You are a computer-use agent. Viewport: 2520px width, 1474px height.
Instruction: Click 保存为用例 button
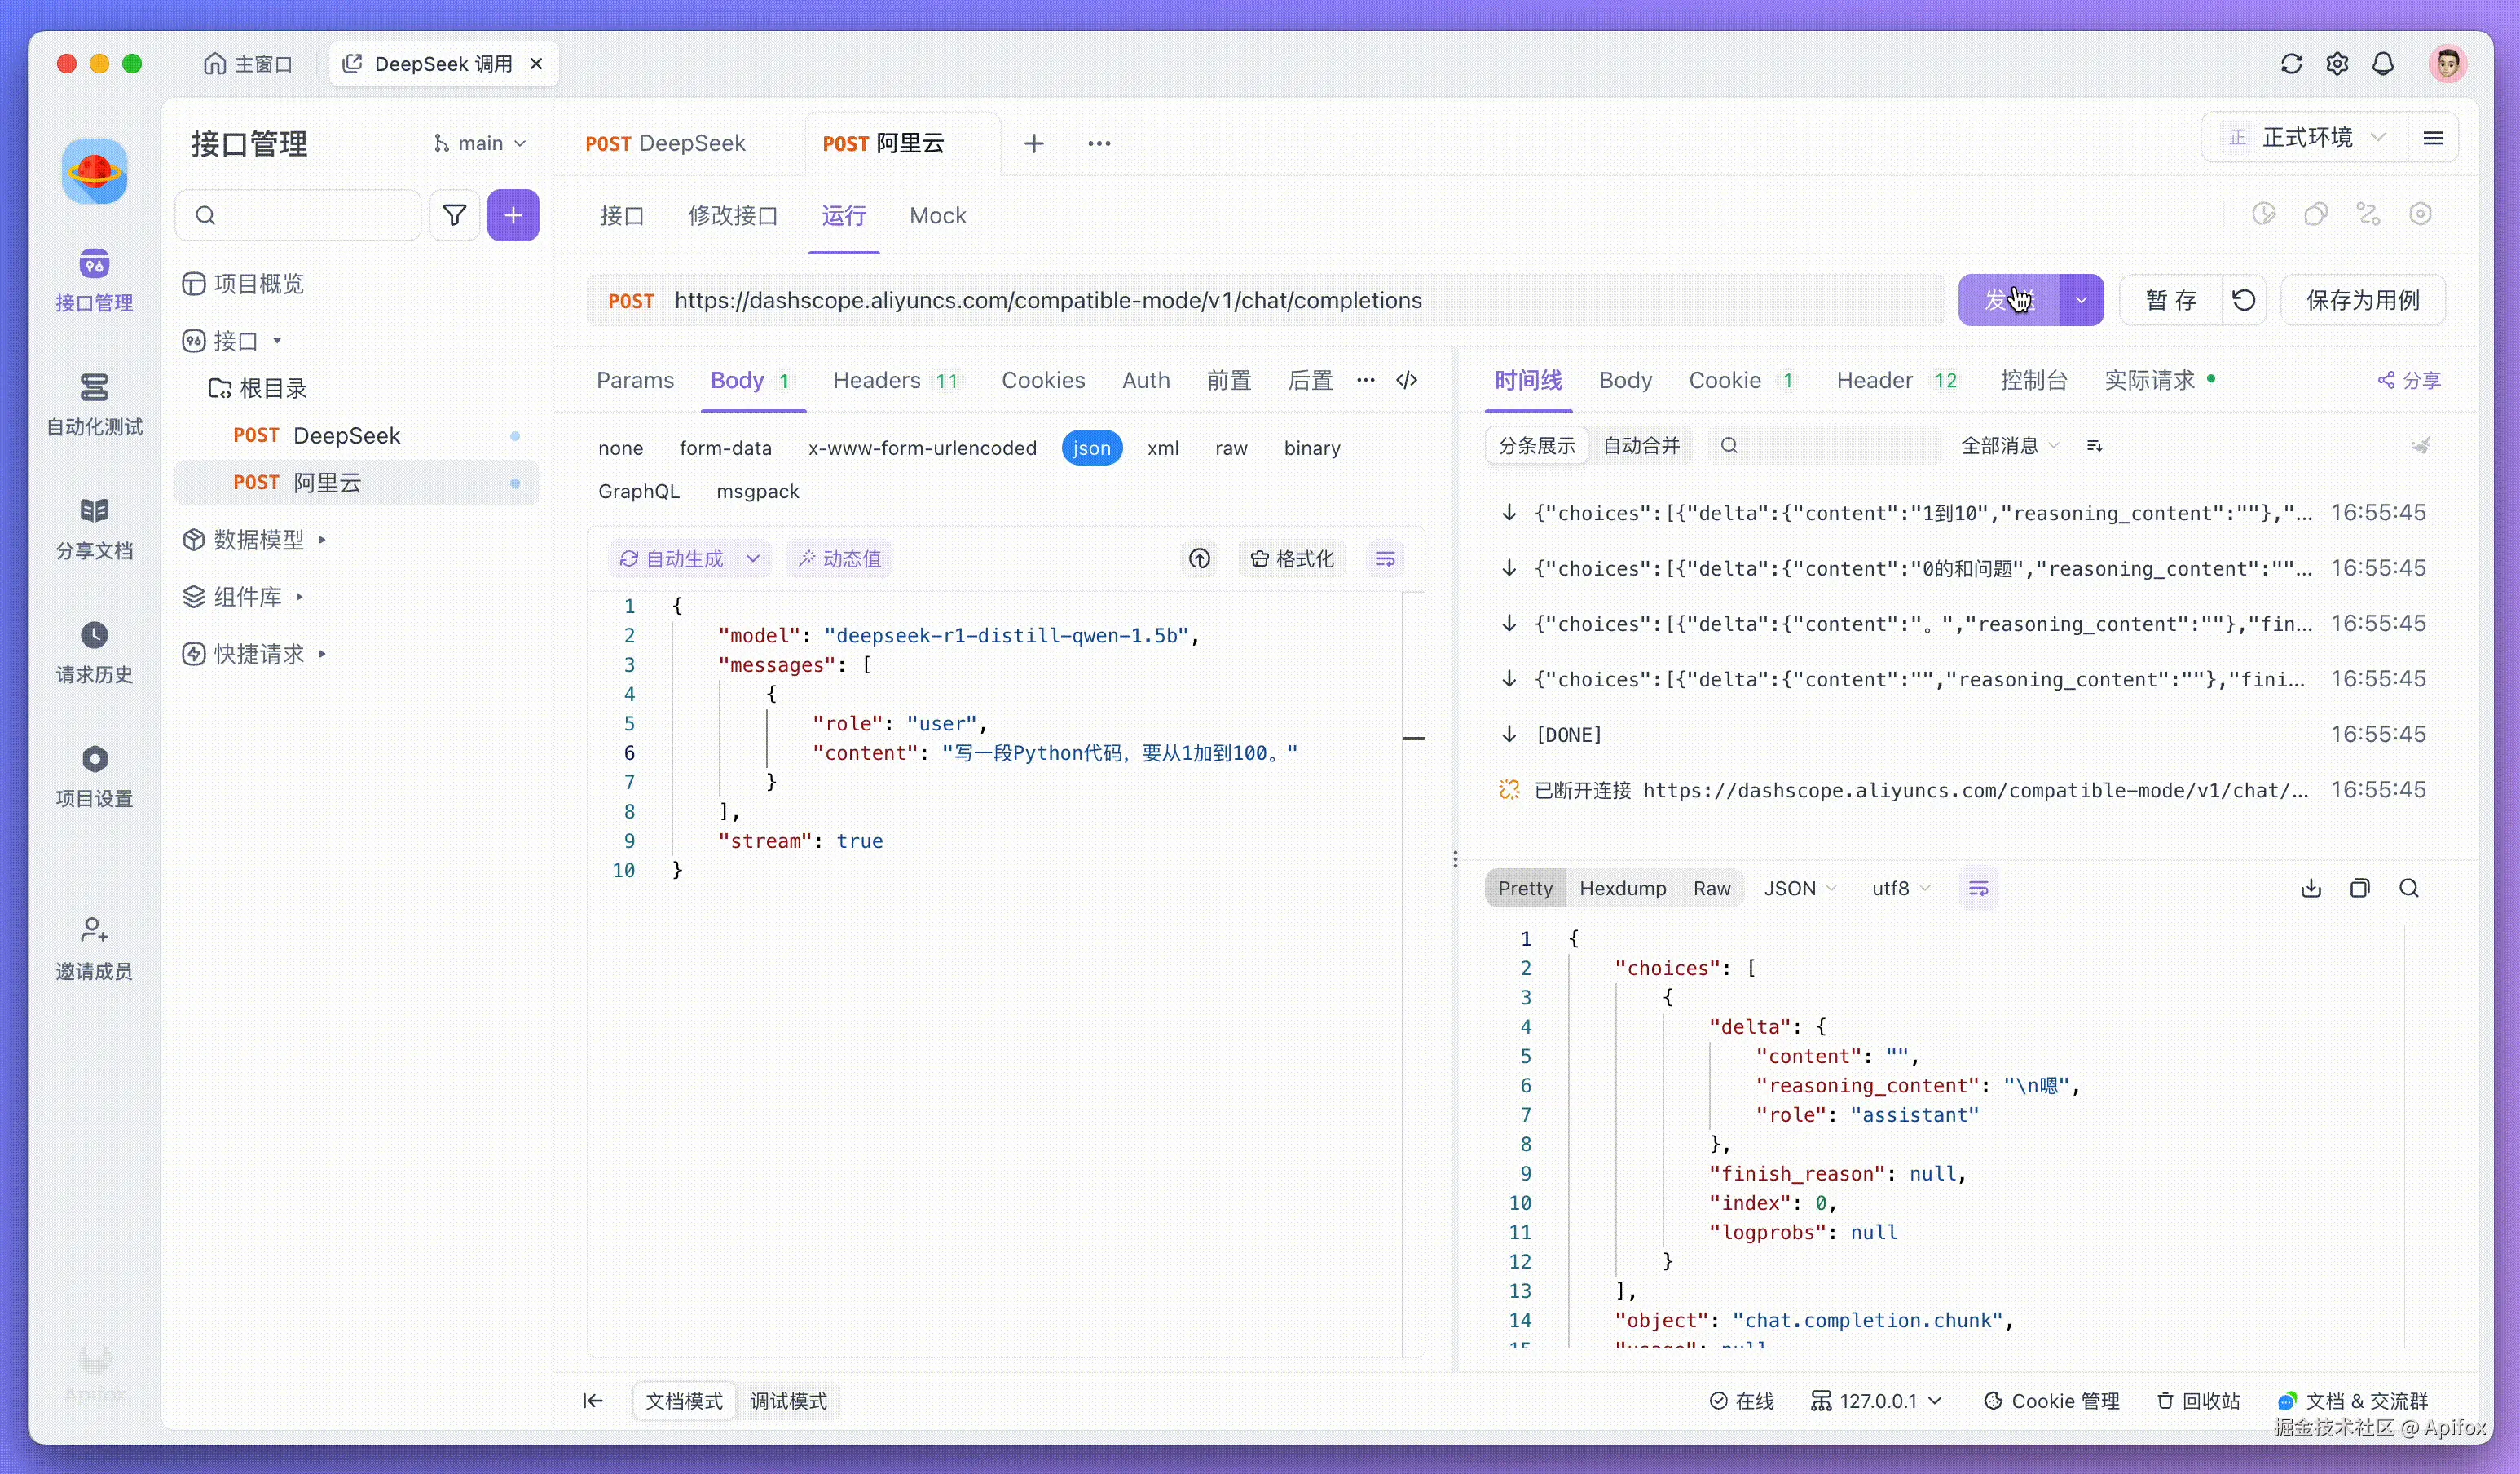[x=2363, y=300]
